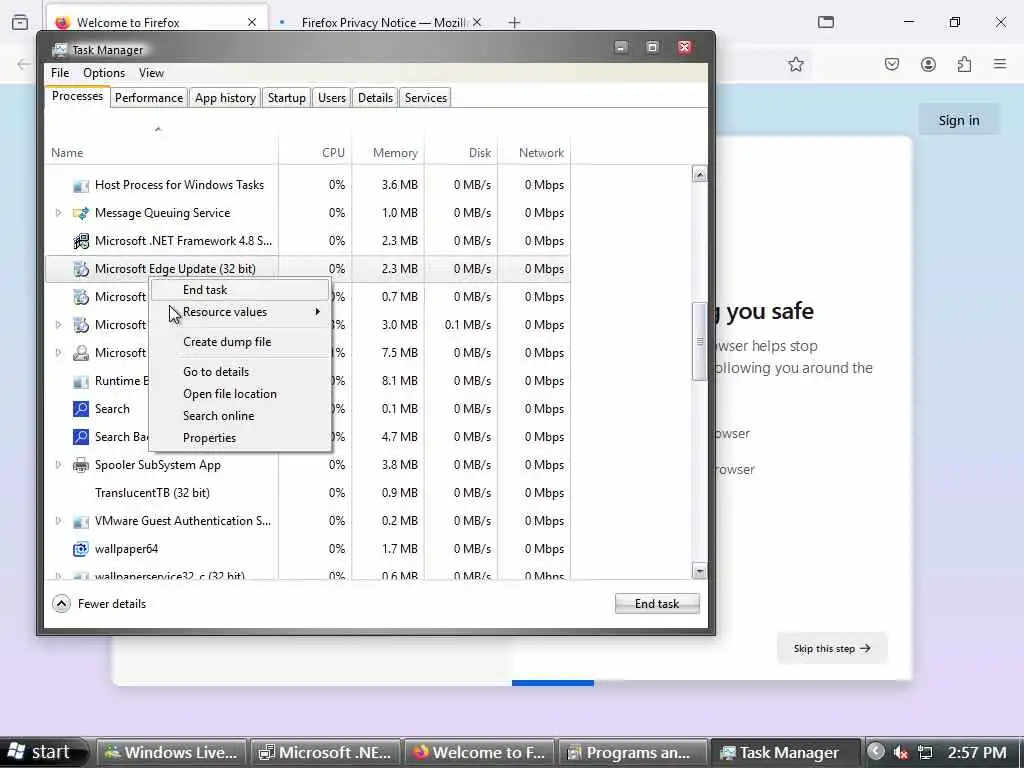Viewport: 1024px width, 768px height.
Task: Bookmark page with Firefox star icon
Action: 795,64
